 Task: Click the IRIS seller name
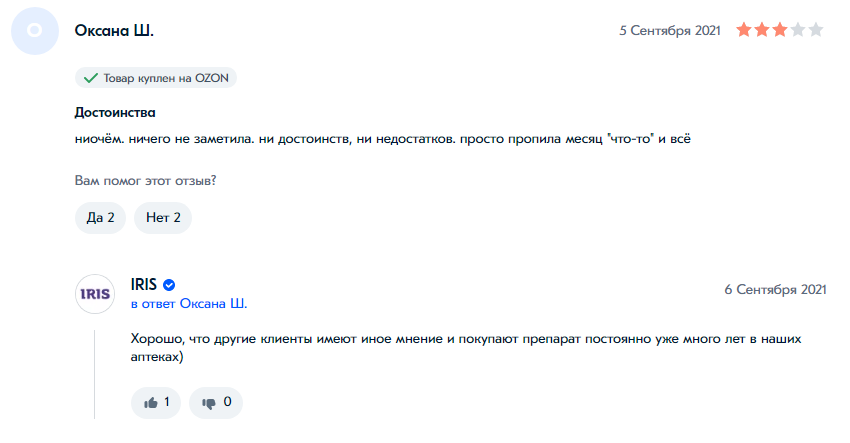tap(144, 285)
